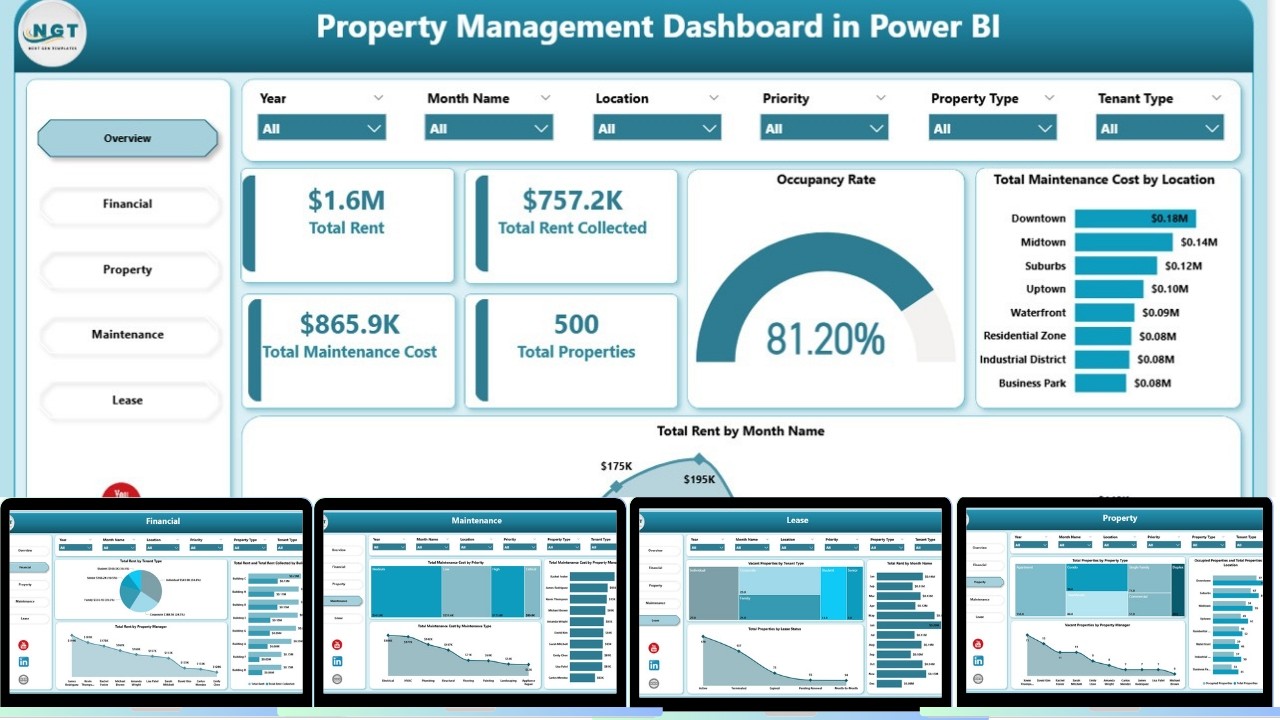The image size is (1280, 720).
Task: Collapse the Priority header chevron
Action: point(880,98)
